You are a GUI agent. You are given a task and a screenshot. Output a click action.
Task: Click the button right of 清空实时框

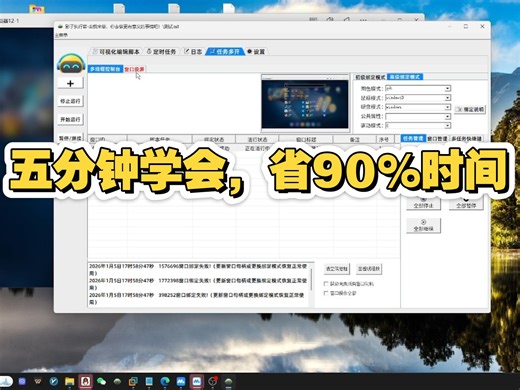tap(369, 269)
